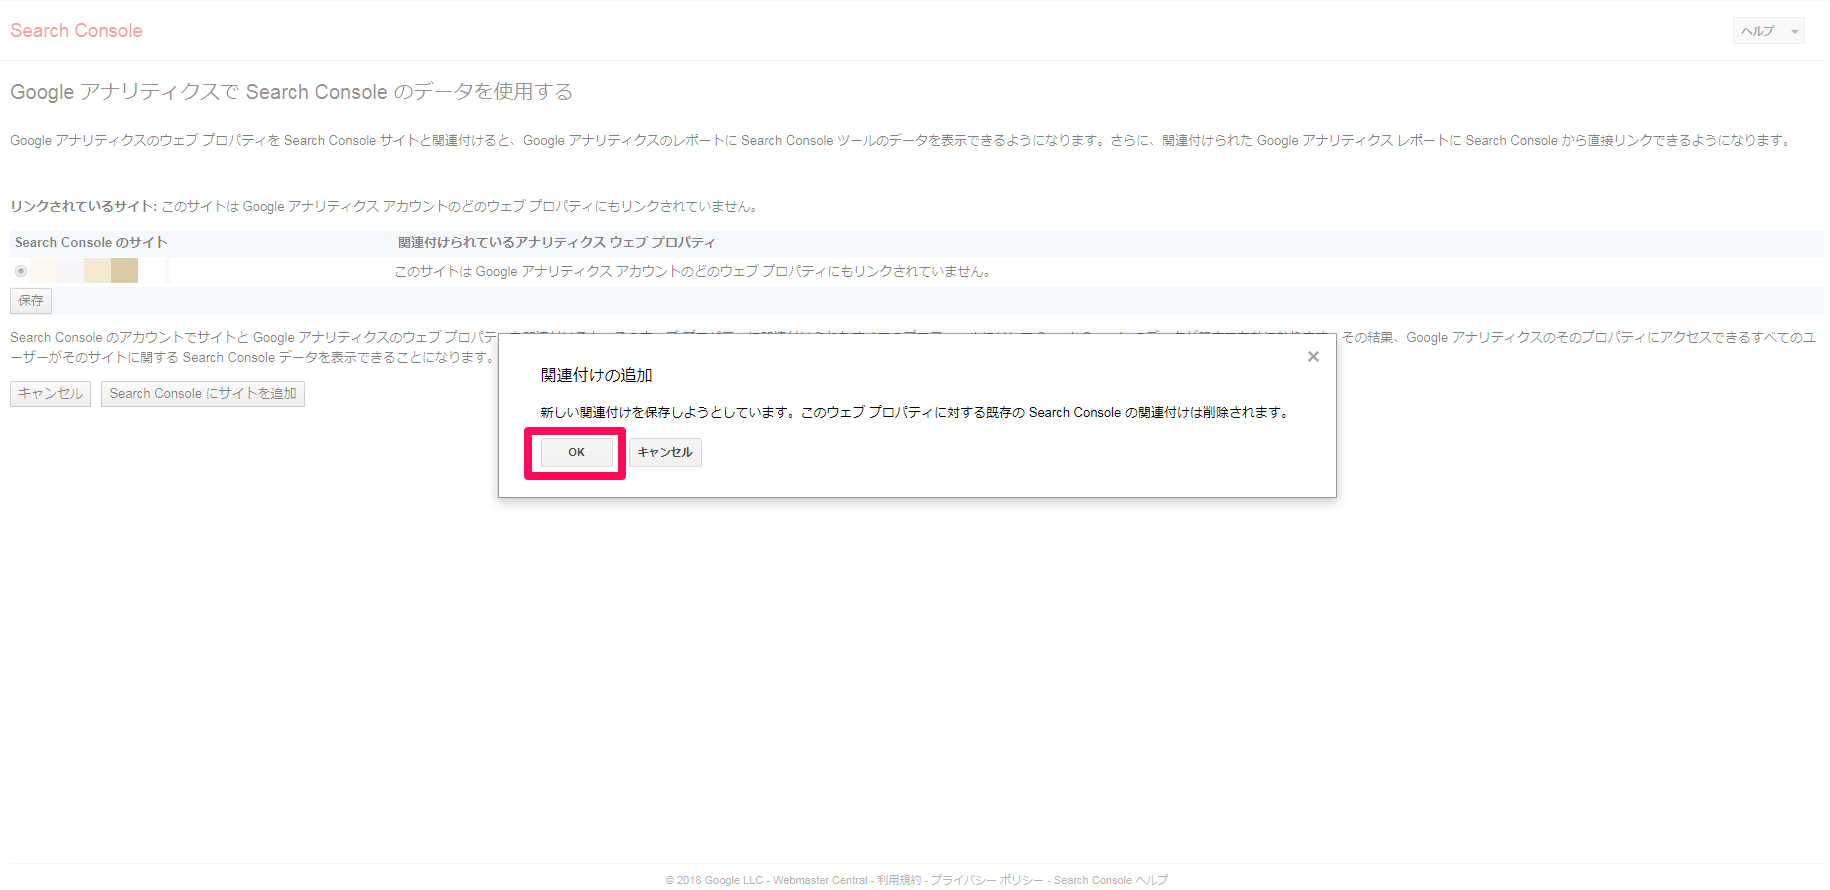Open the Search Console ヘルプ footer link
This screenshot has height=890, width=1830.
tap(1110, 880)
